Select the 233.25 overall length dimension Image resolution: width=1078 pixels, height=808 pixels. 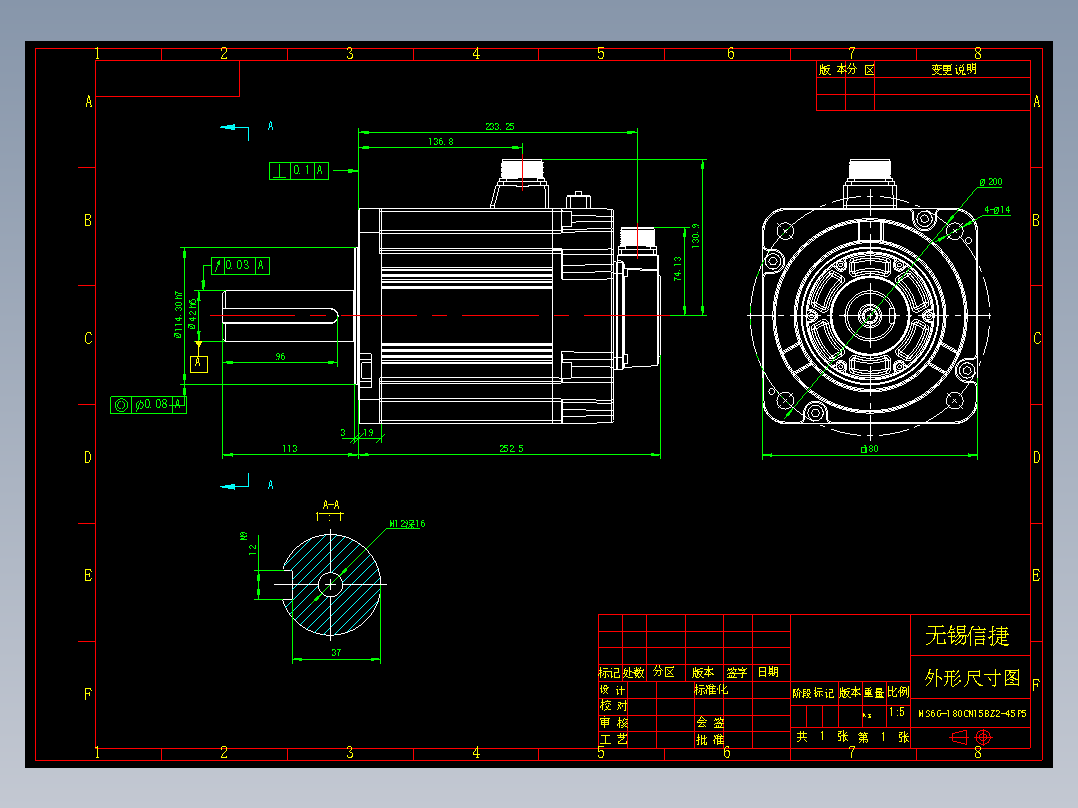[x=500, y=127]
